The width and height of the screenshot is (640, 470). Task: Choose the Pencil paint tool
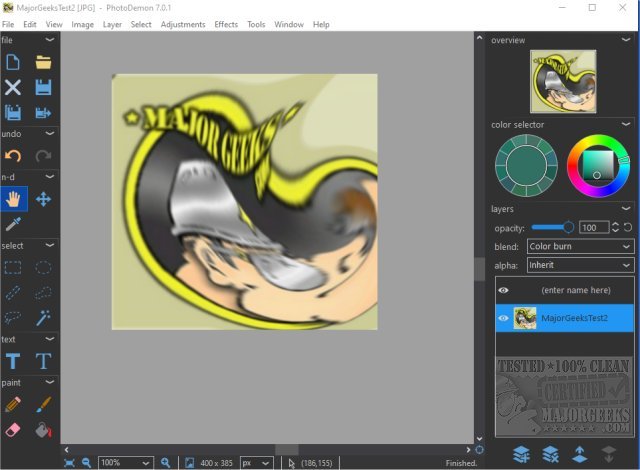(x=13, y=404)
